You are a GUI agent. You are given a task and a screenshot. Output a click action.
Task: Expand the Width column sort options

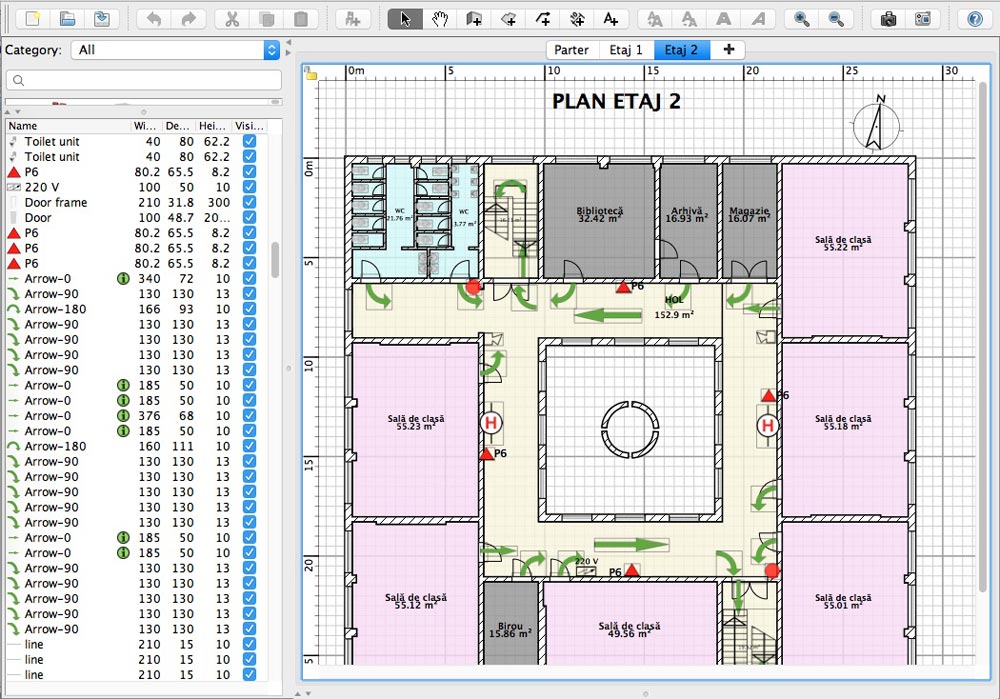[143, 125]
